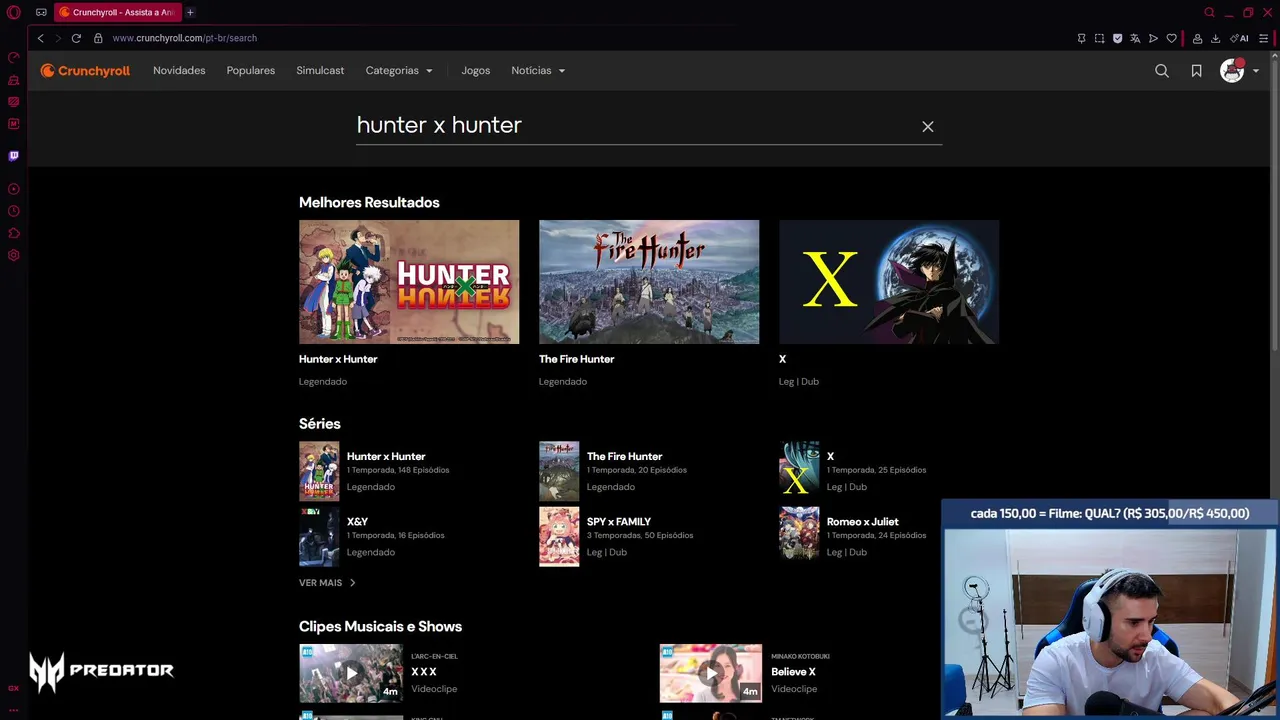Open X series with 25 Episódios
The image size is (1280, 720).
click(x=889, y=471)
